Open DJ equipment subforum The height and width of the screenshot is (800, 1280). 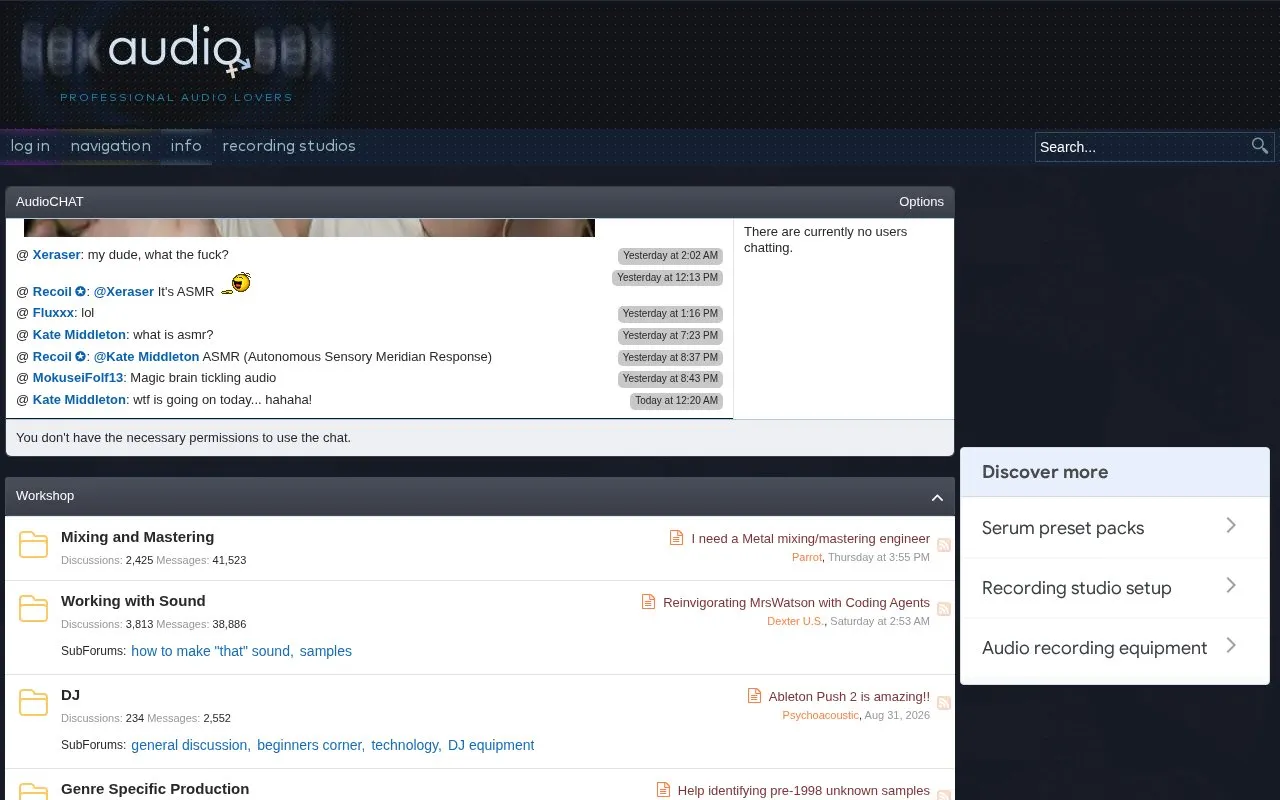(491, 745)
